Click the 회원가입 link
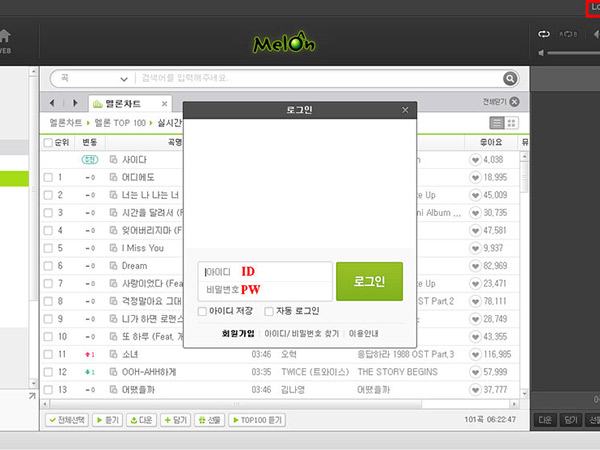This screenshot has width=600, height=450. pyautogui.click(x=238, y=333)
